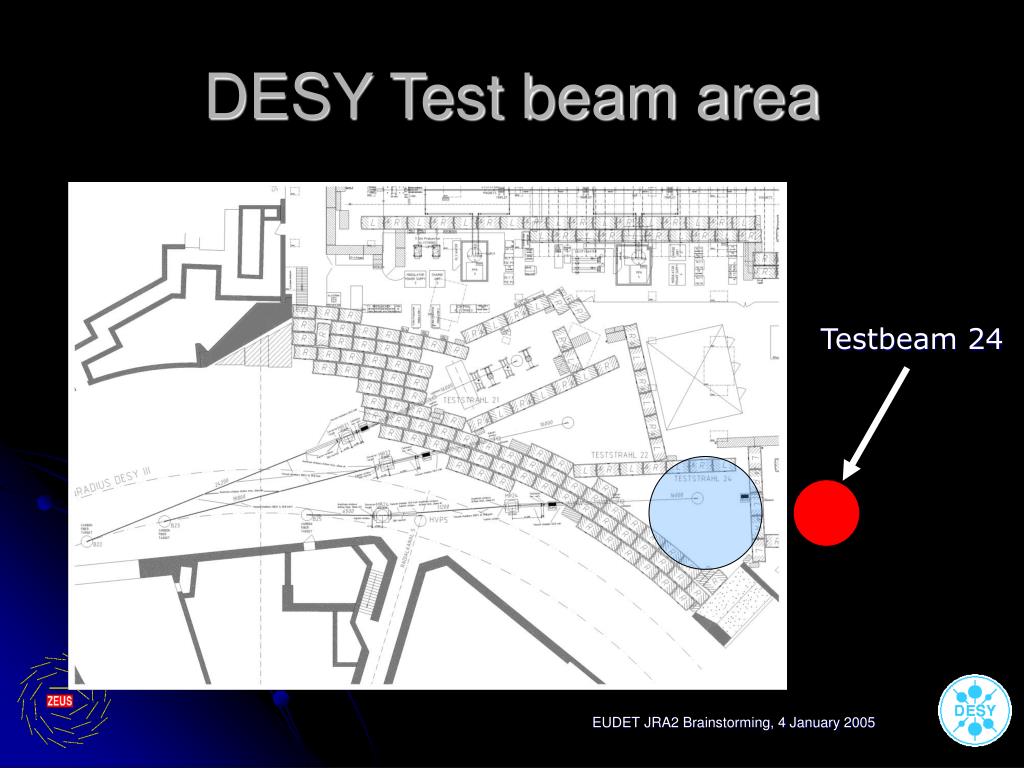
Task: Click the light blue circle on the floor plan
Action: click(705, 513)
